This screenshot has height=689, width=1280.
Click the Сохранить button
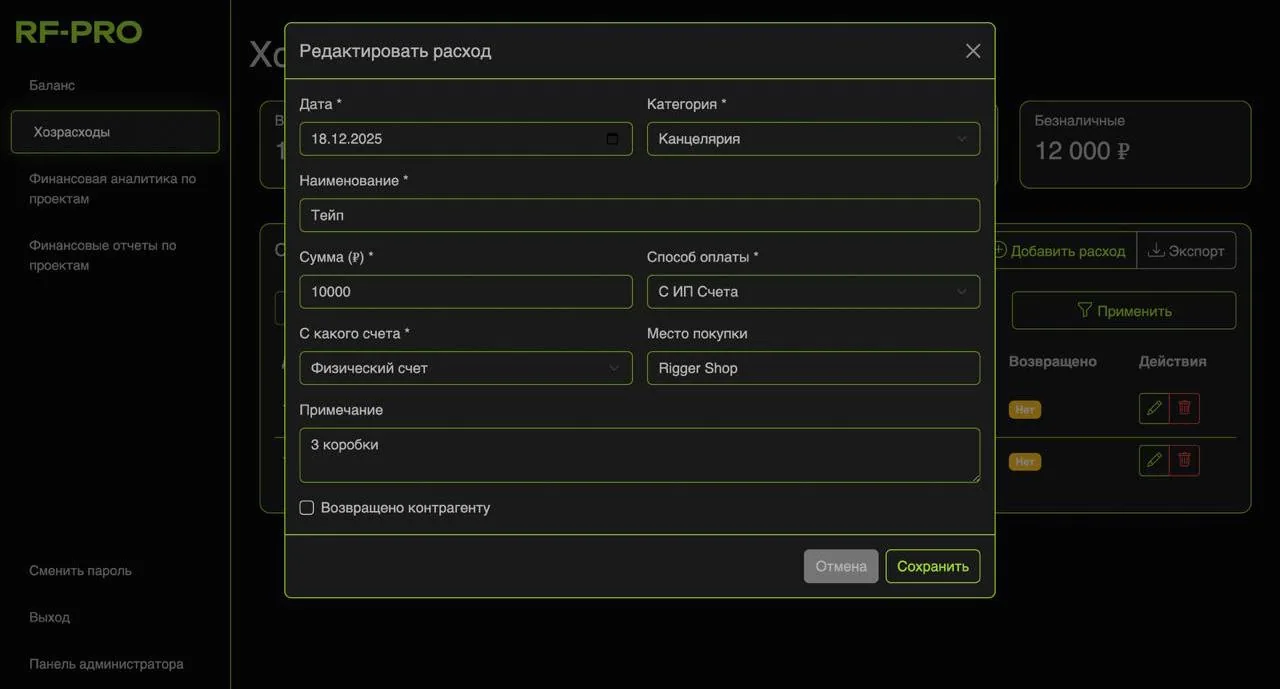tap(933, 566)
